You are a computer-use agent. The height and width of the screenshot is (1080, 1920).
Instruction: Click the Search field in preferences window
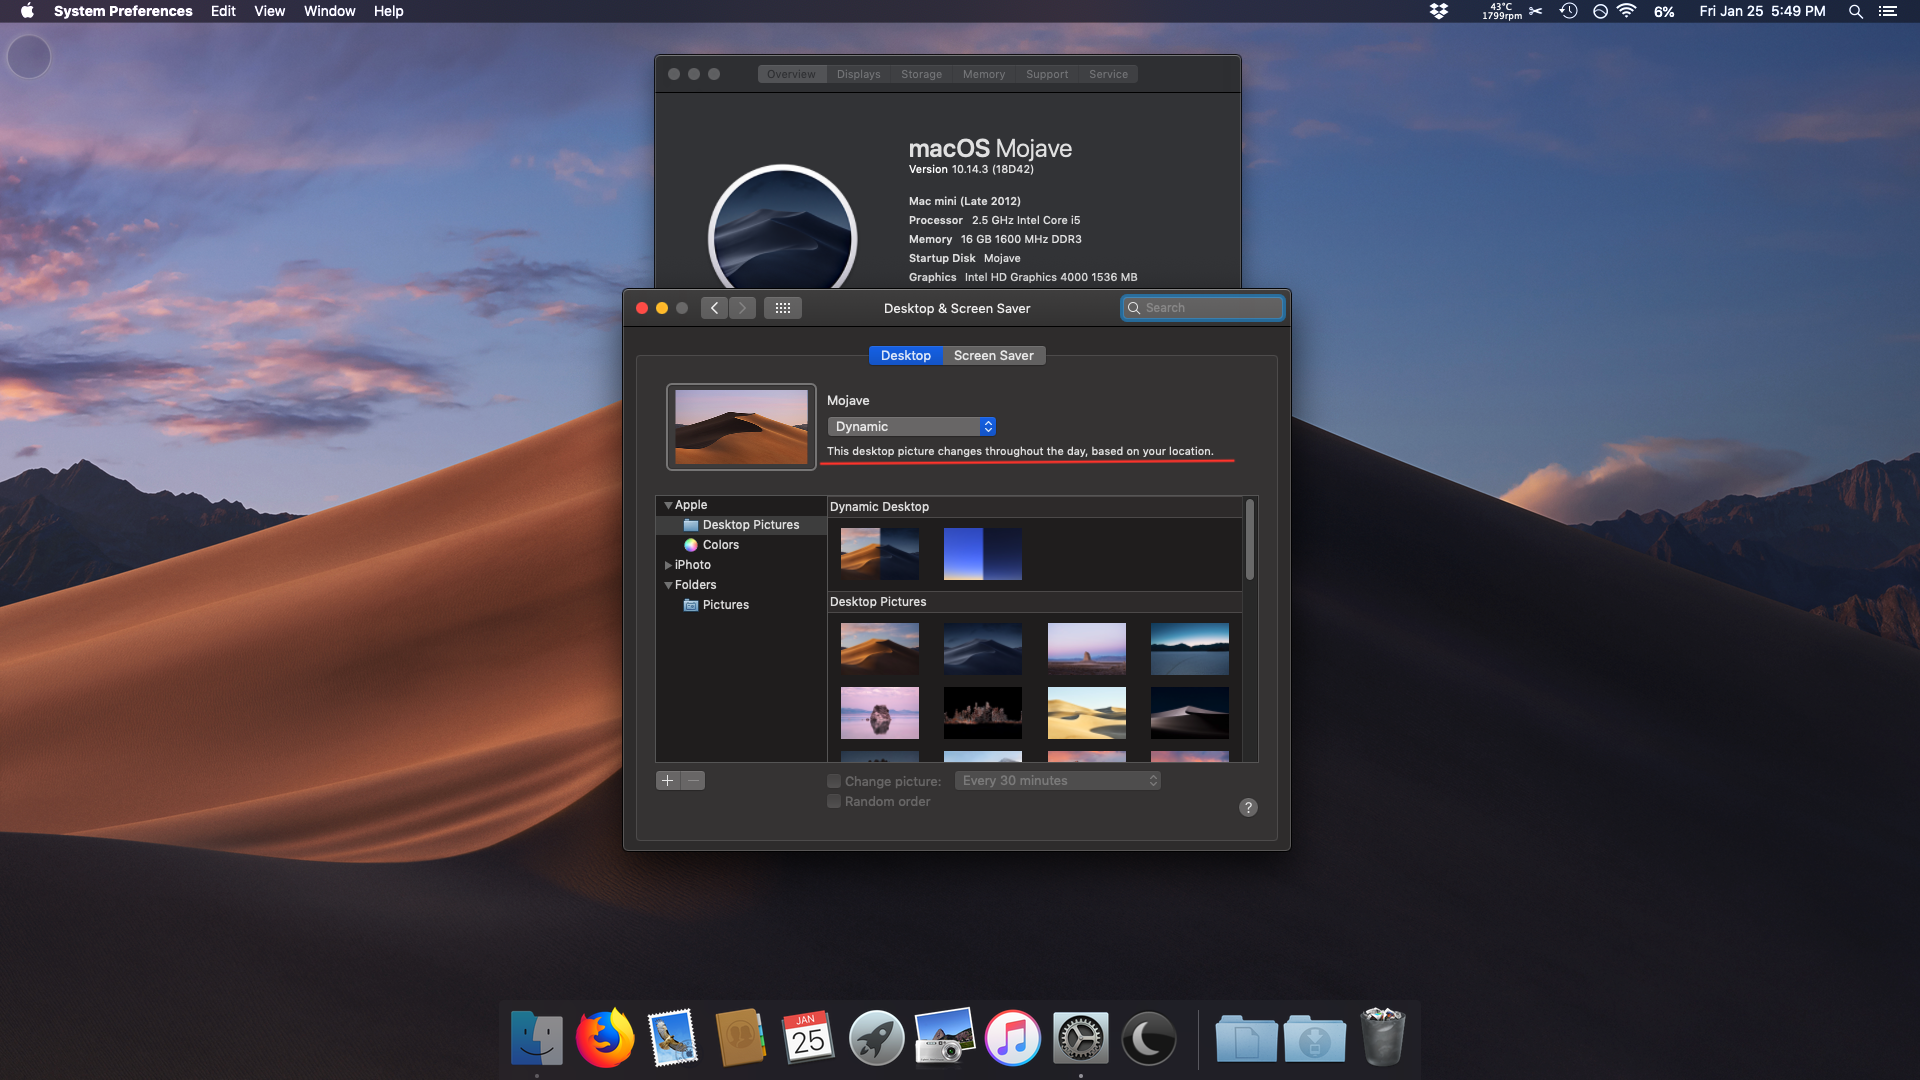pos(1203,308)
